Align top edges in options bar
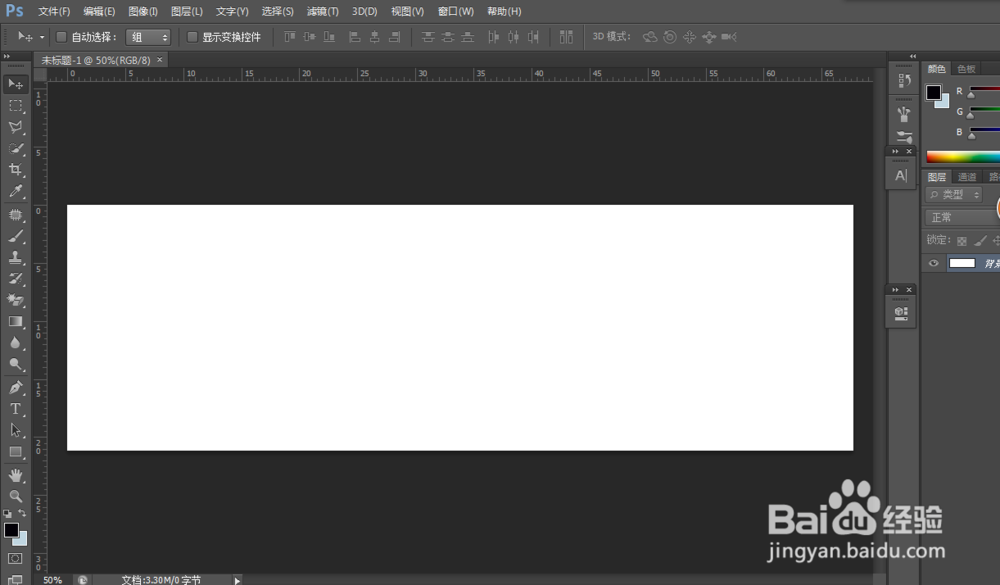The image size is (1000, 585). click(x=290, y=37)
